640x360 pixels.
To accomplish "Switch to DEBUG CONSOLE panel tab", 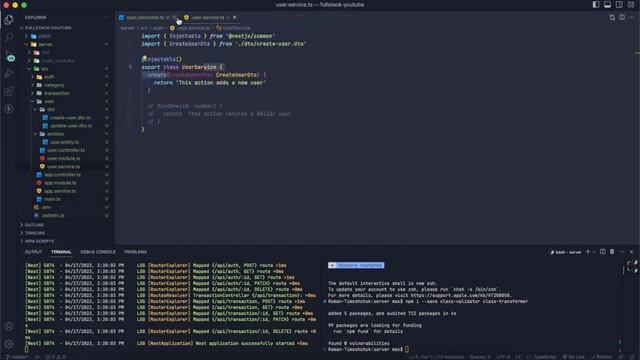I will [98, 252].
